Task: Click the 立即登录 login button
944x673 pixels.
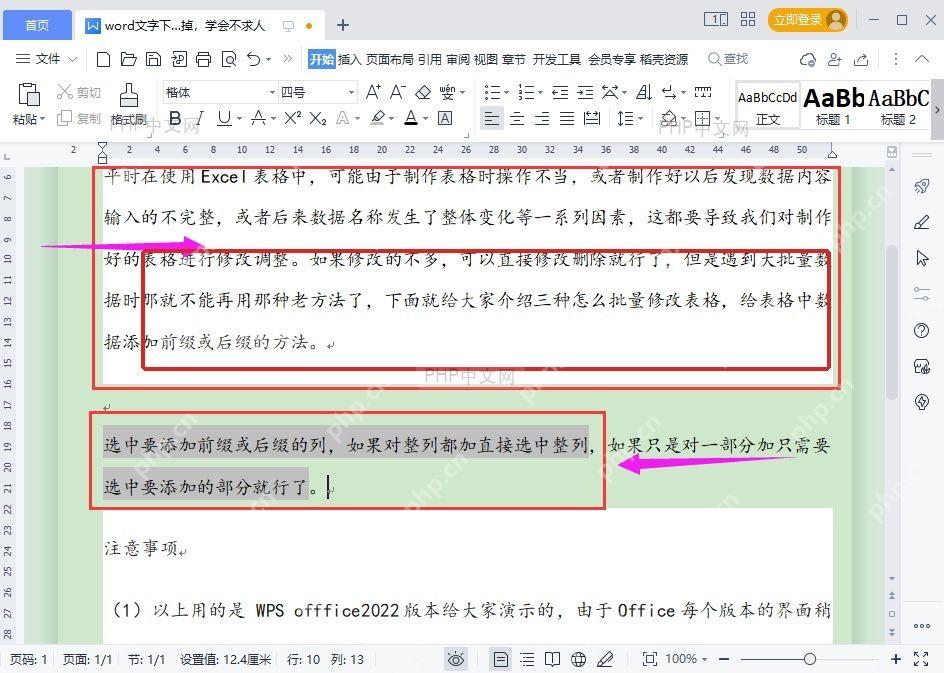Action: pos(807,20)
